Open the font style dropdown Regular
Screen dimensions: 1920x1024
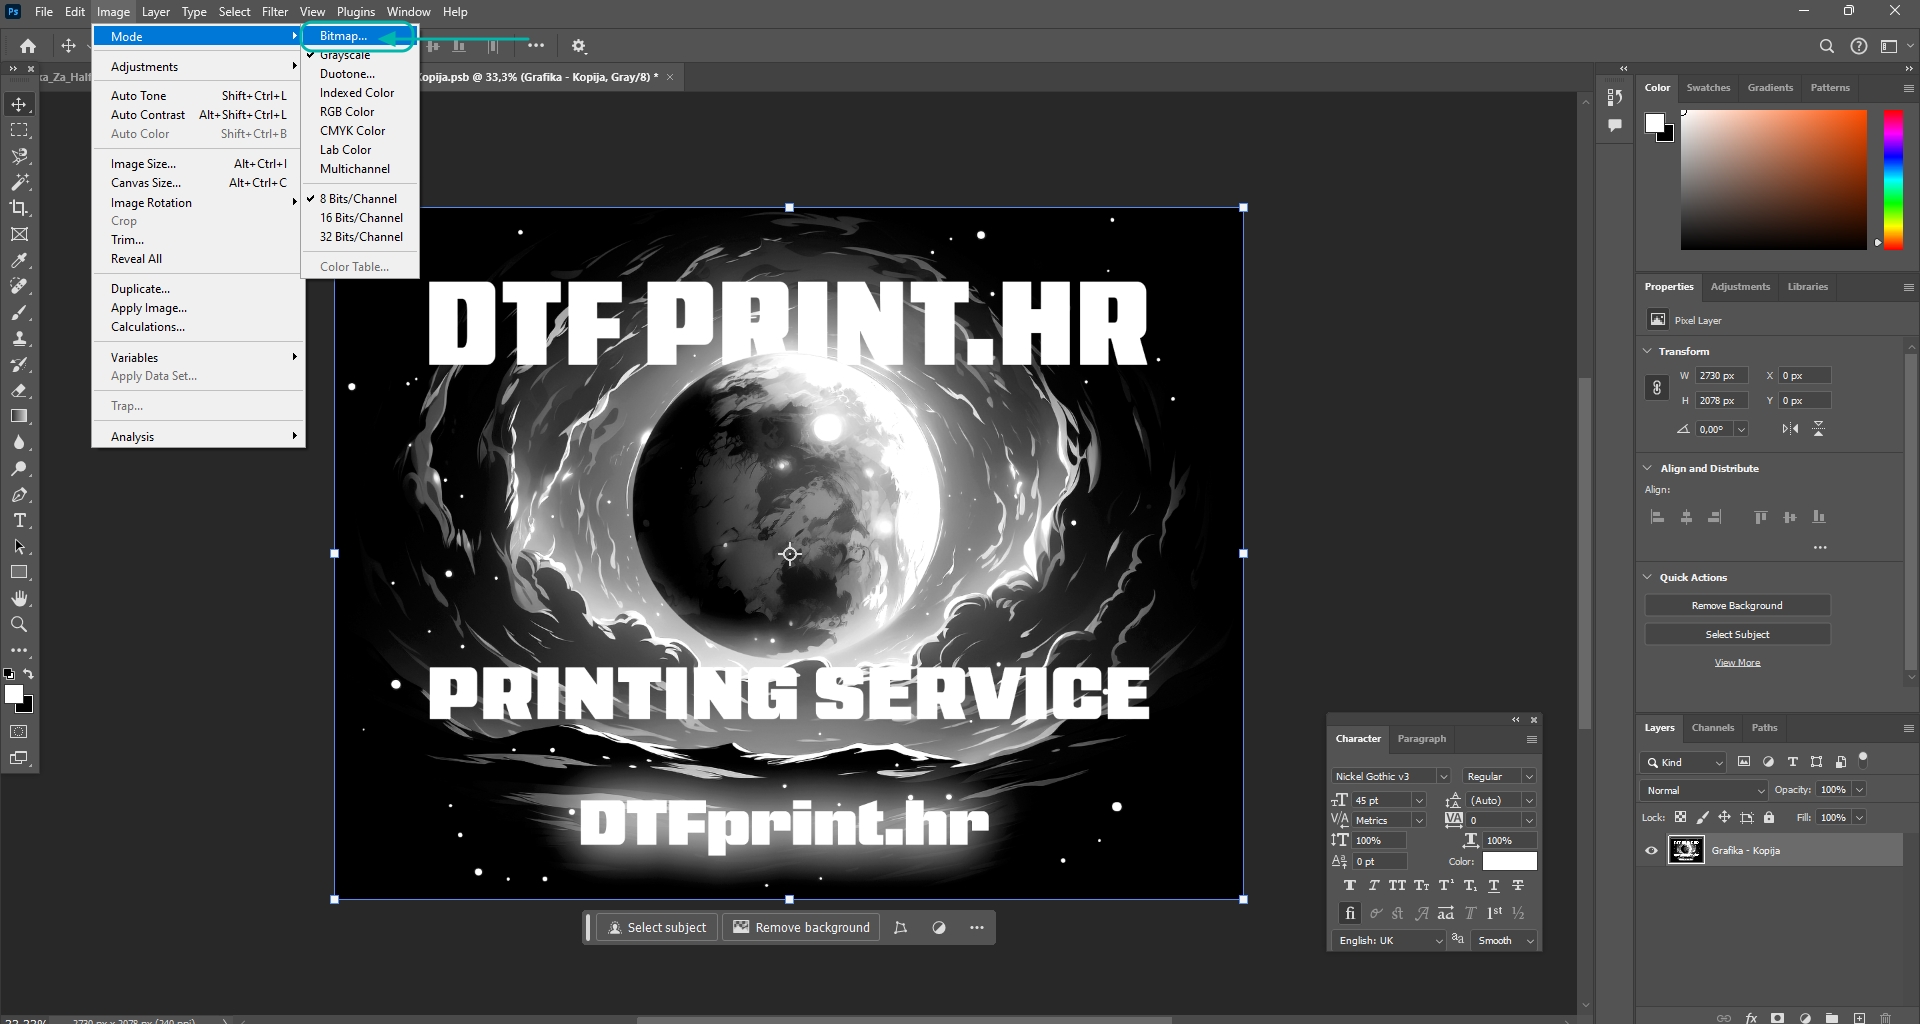[x=1499, y=776]
